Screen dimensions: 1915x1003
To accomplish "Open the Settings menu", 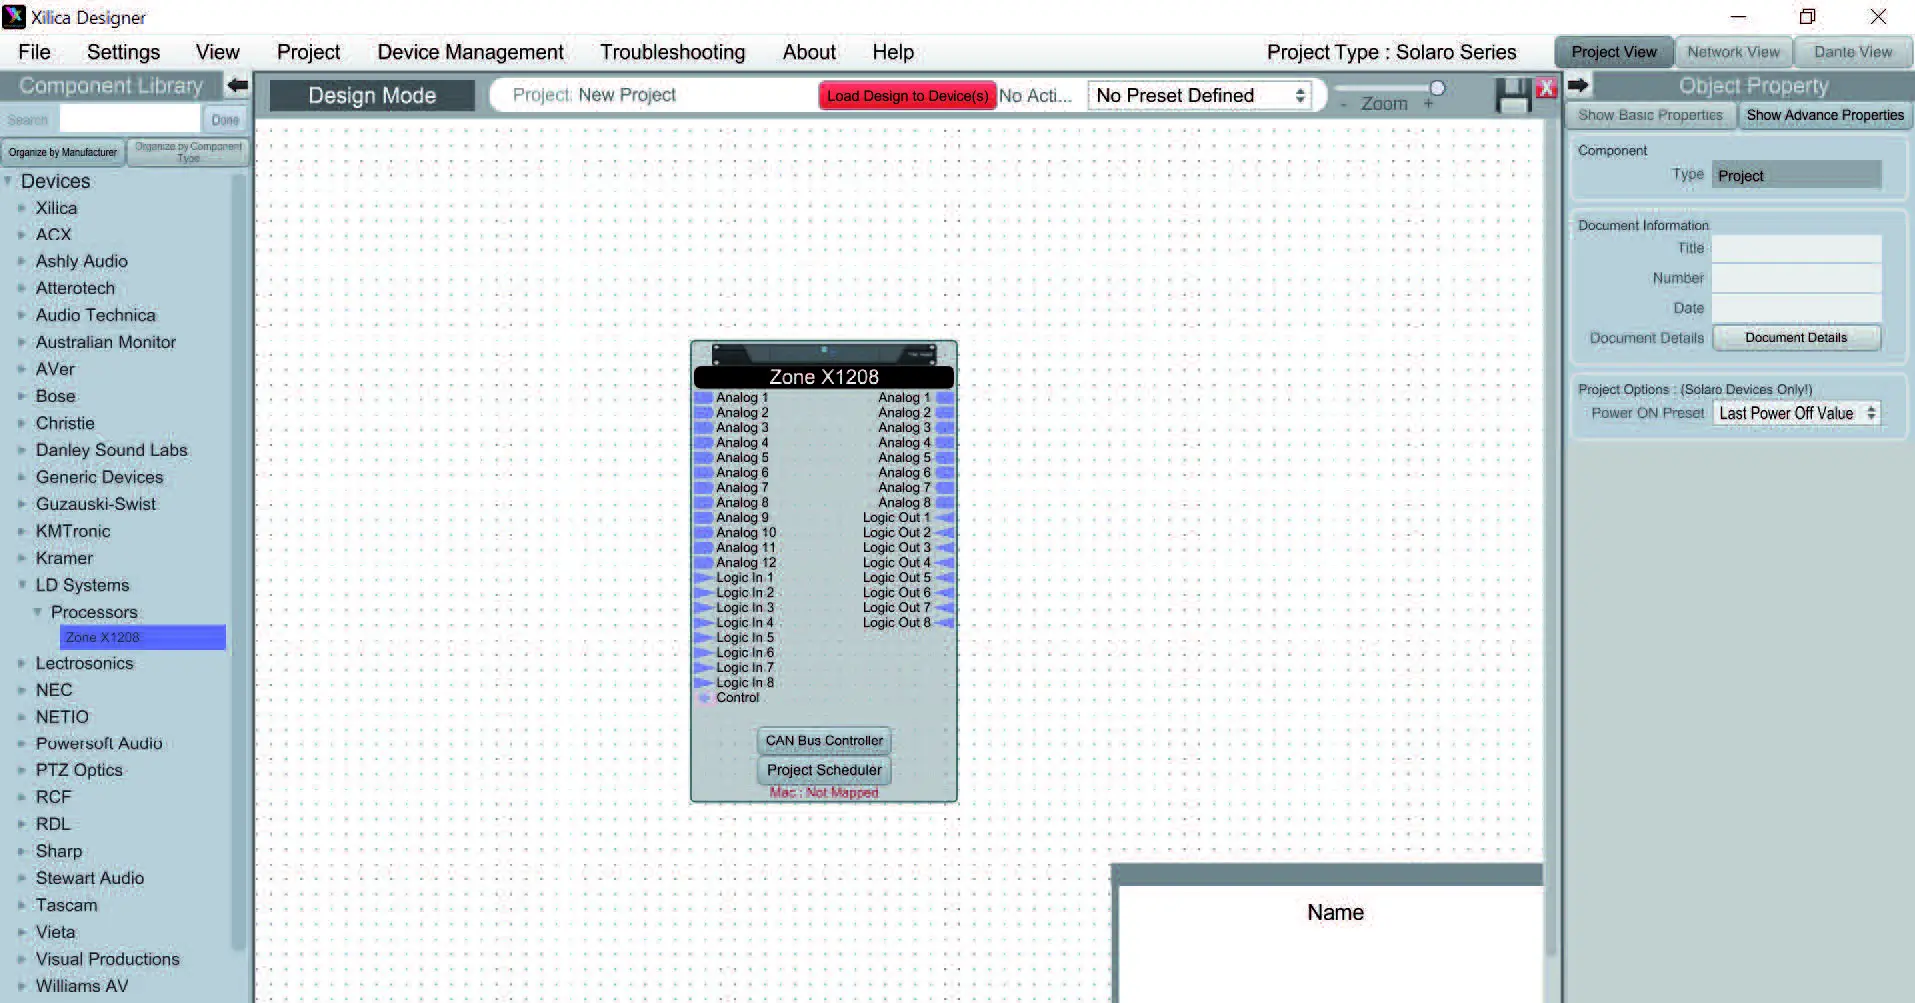I will pos(123,52).
